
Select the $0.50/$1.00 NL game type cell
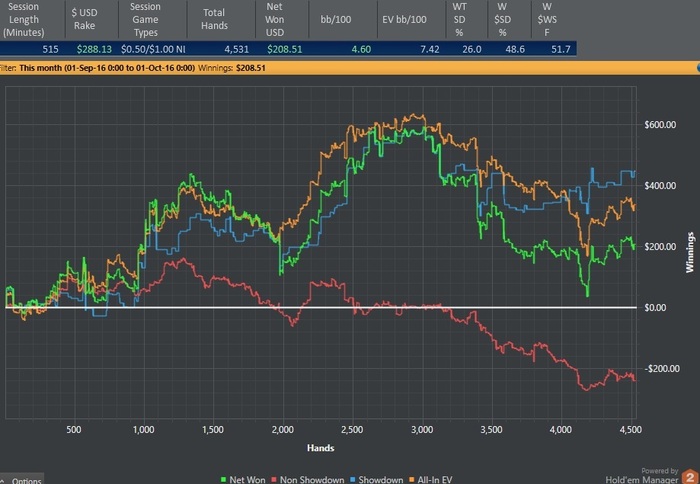coord(153,49)
